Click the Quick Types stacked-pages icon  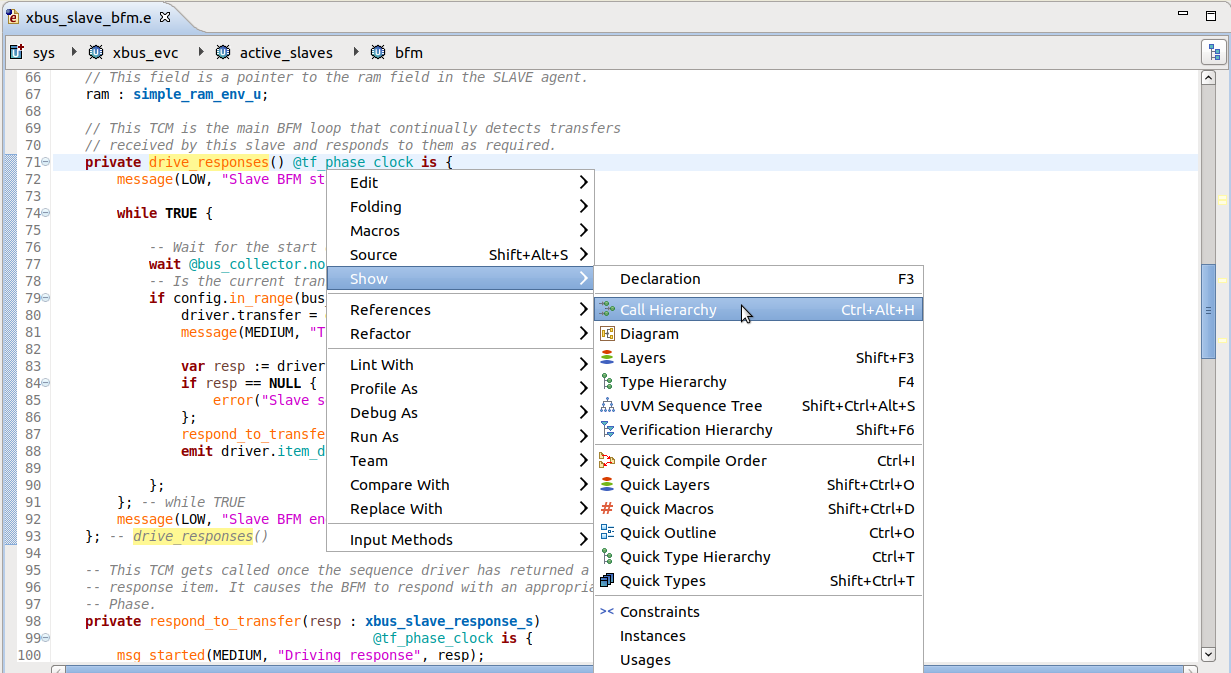pyautogui.click(x=607, y=581)
